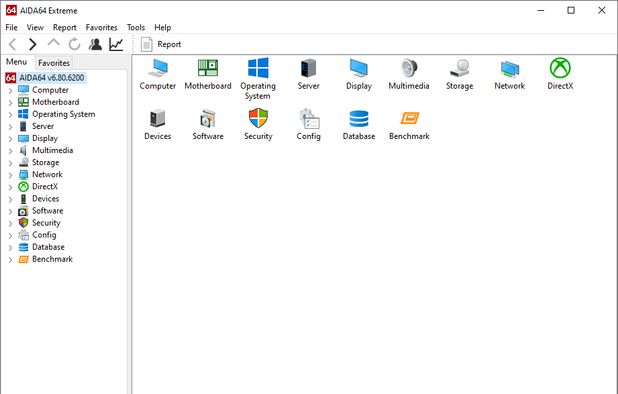This screenshot has width=618, height=394.
Task: Open the File menu
Action: click(x=11, y=28)
